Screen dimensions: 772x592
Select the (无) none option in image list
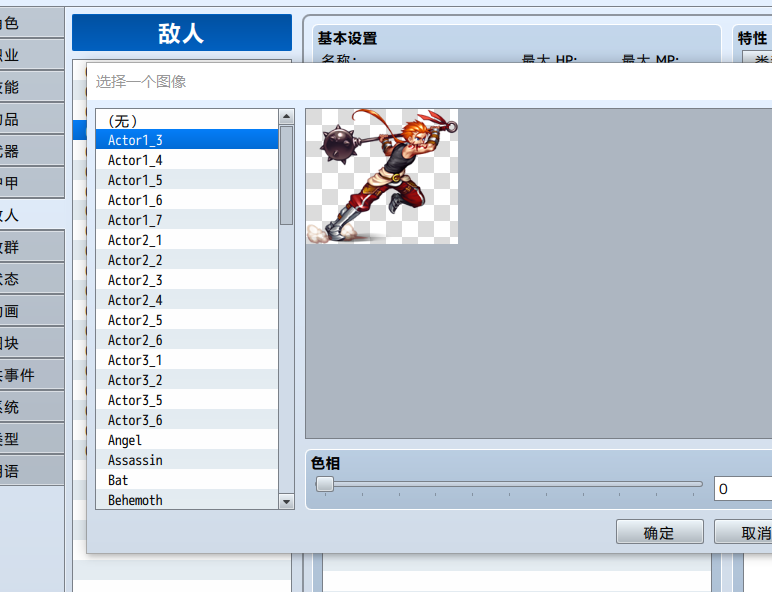click(187, 120)
